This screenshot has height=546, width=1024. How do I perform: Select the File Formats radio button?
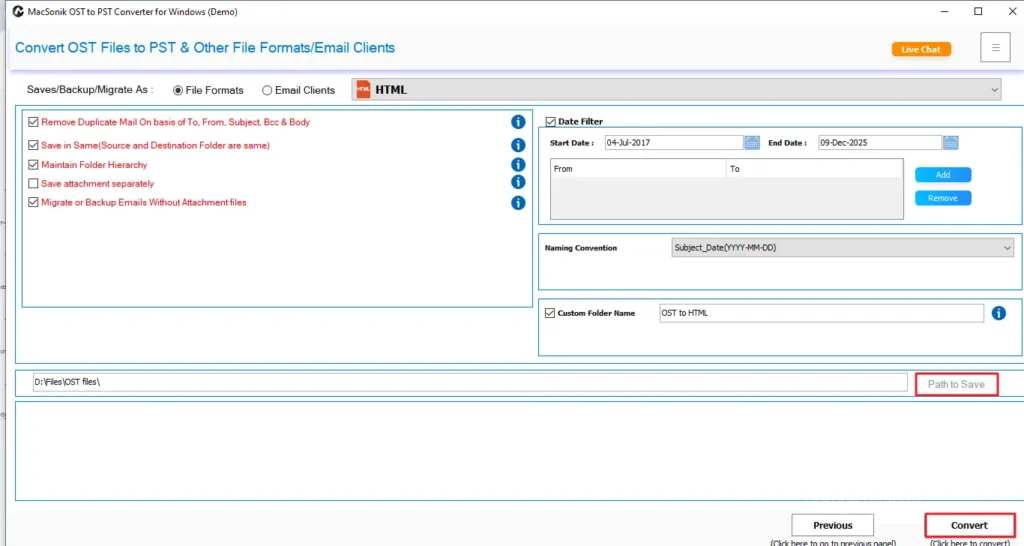coord(178,90)
